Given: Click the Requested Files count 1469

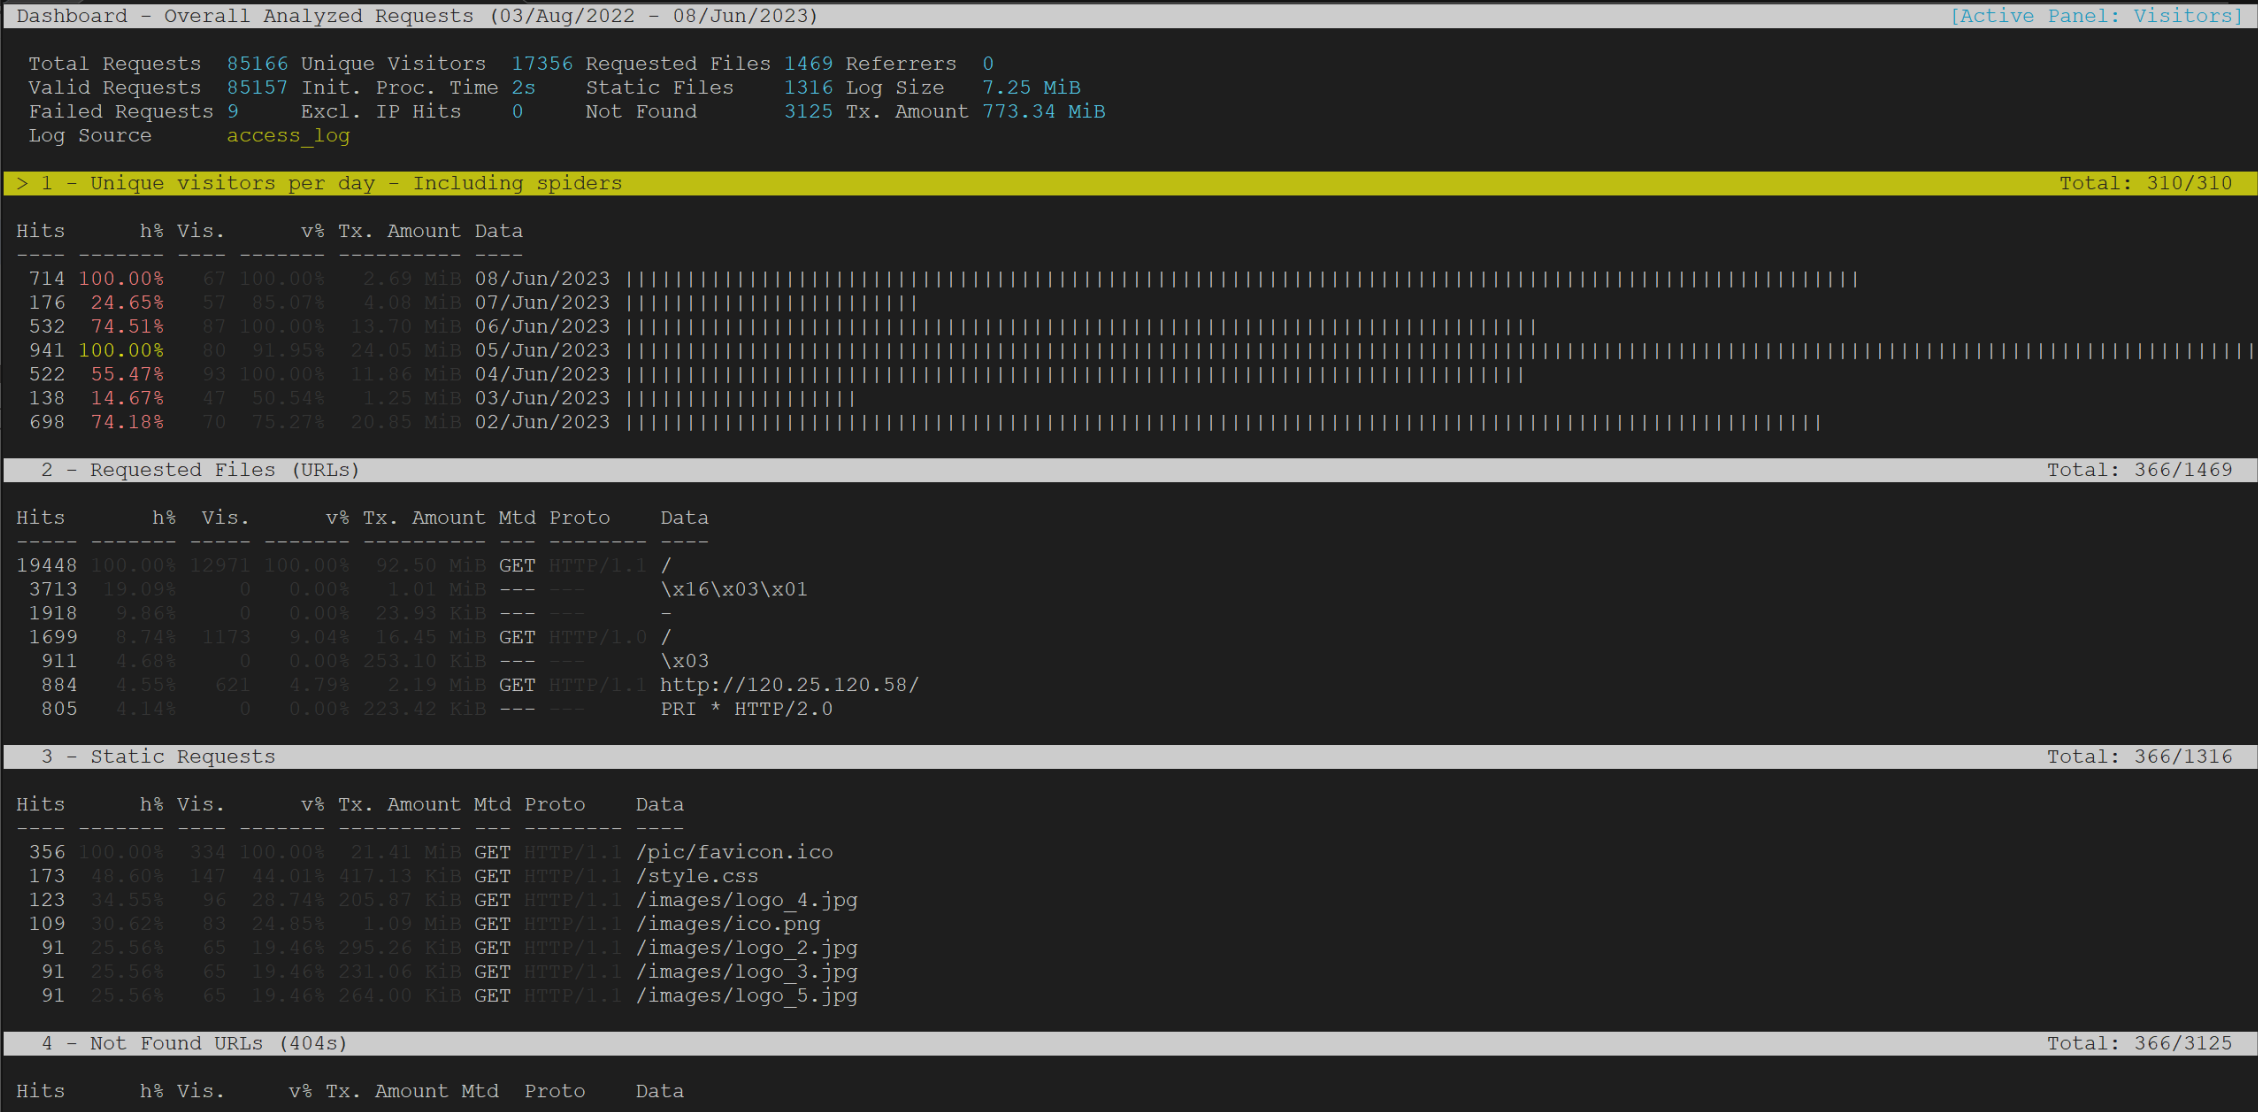Looking at the screenshot, I should [x=808, y=64].
